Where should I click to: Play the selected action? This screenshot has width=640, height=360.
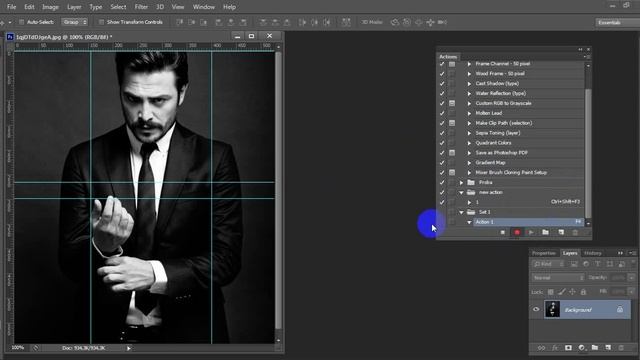[x=531, y=232]
